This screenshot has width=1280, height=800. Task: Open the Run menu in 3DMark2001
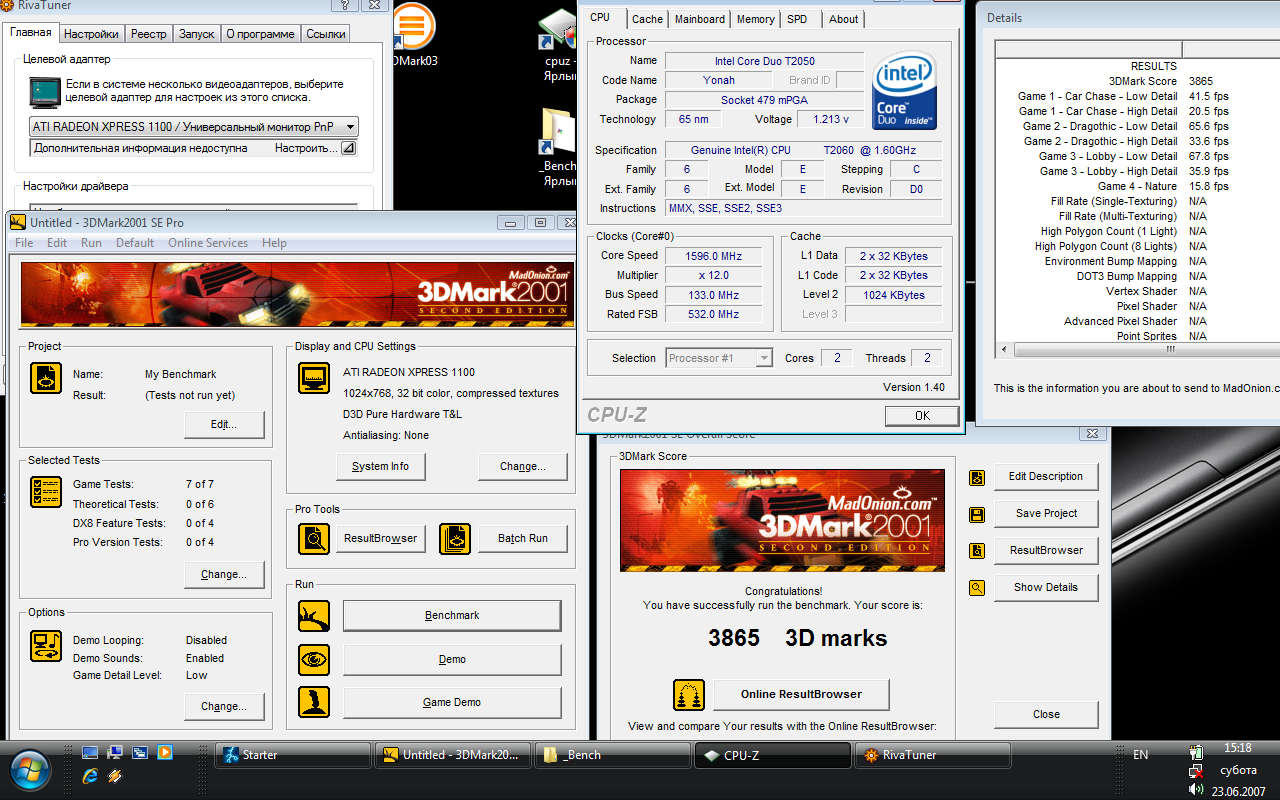(x=91, y=243)
